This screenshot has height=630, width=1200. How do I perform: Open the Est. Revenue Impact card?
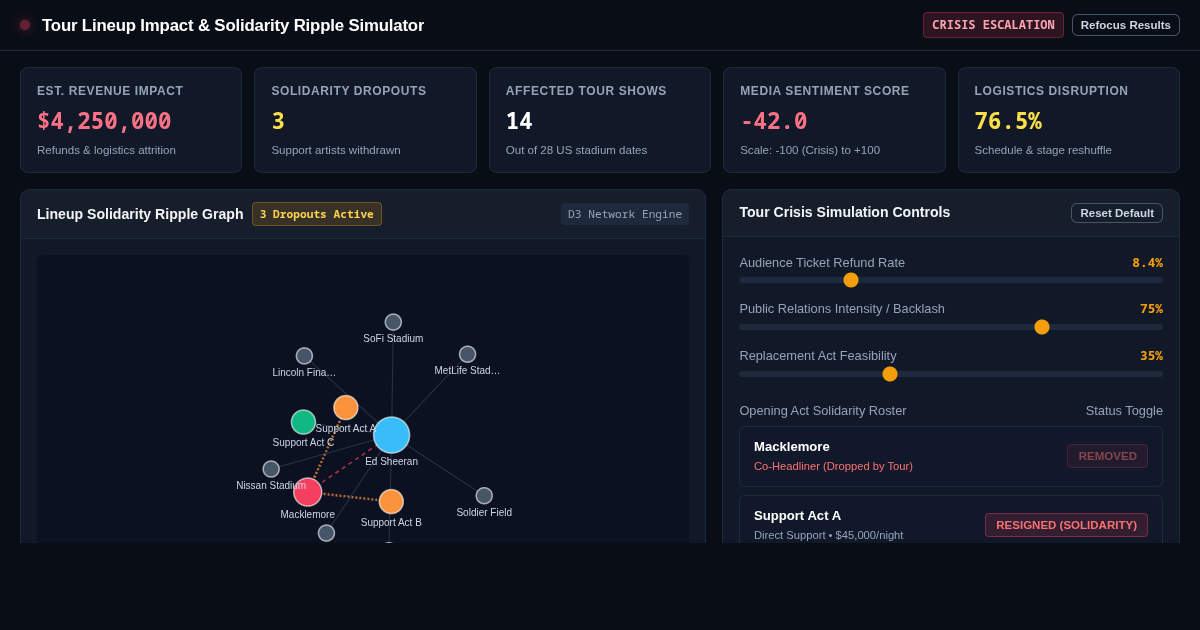[x=131, y=120]
